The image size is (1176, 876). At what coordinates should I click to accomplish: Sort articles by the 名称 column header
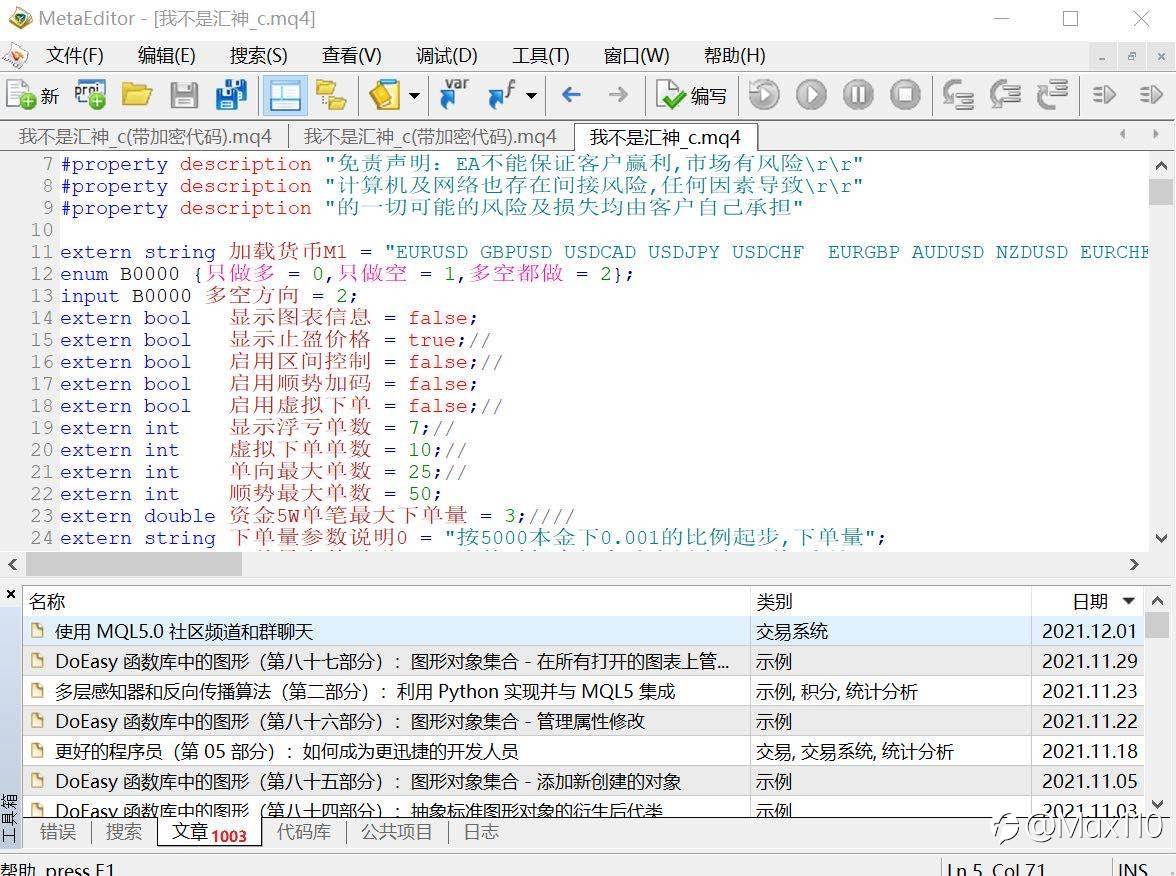[386, 602]
